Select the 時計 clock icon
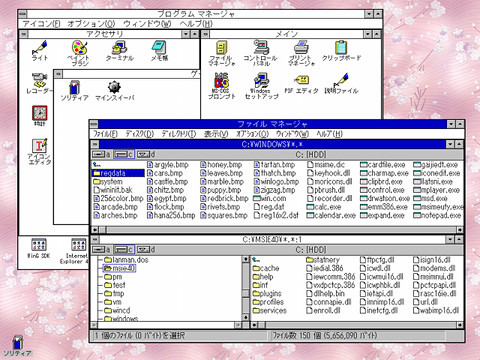This screenshot has height=360, width=480. pyautogui.click(x=39, y=113)
